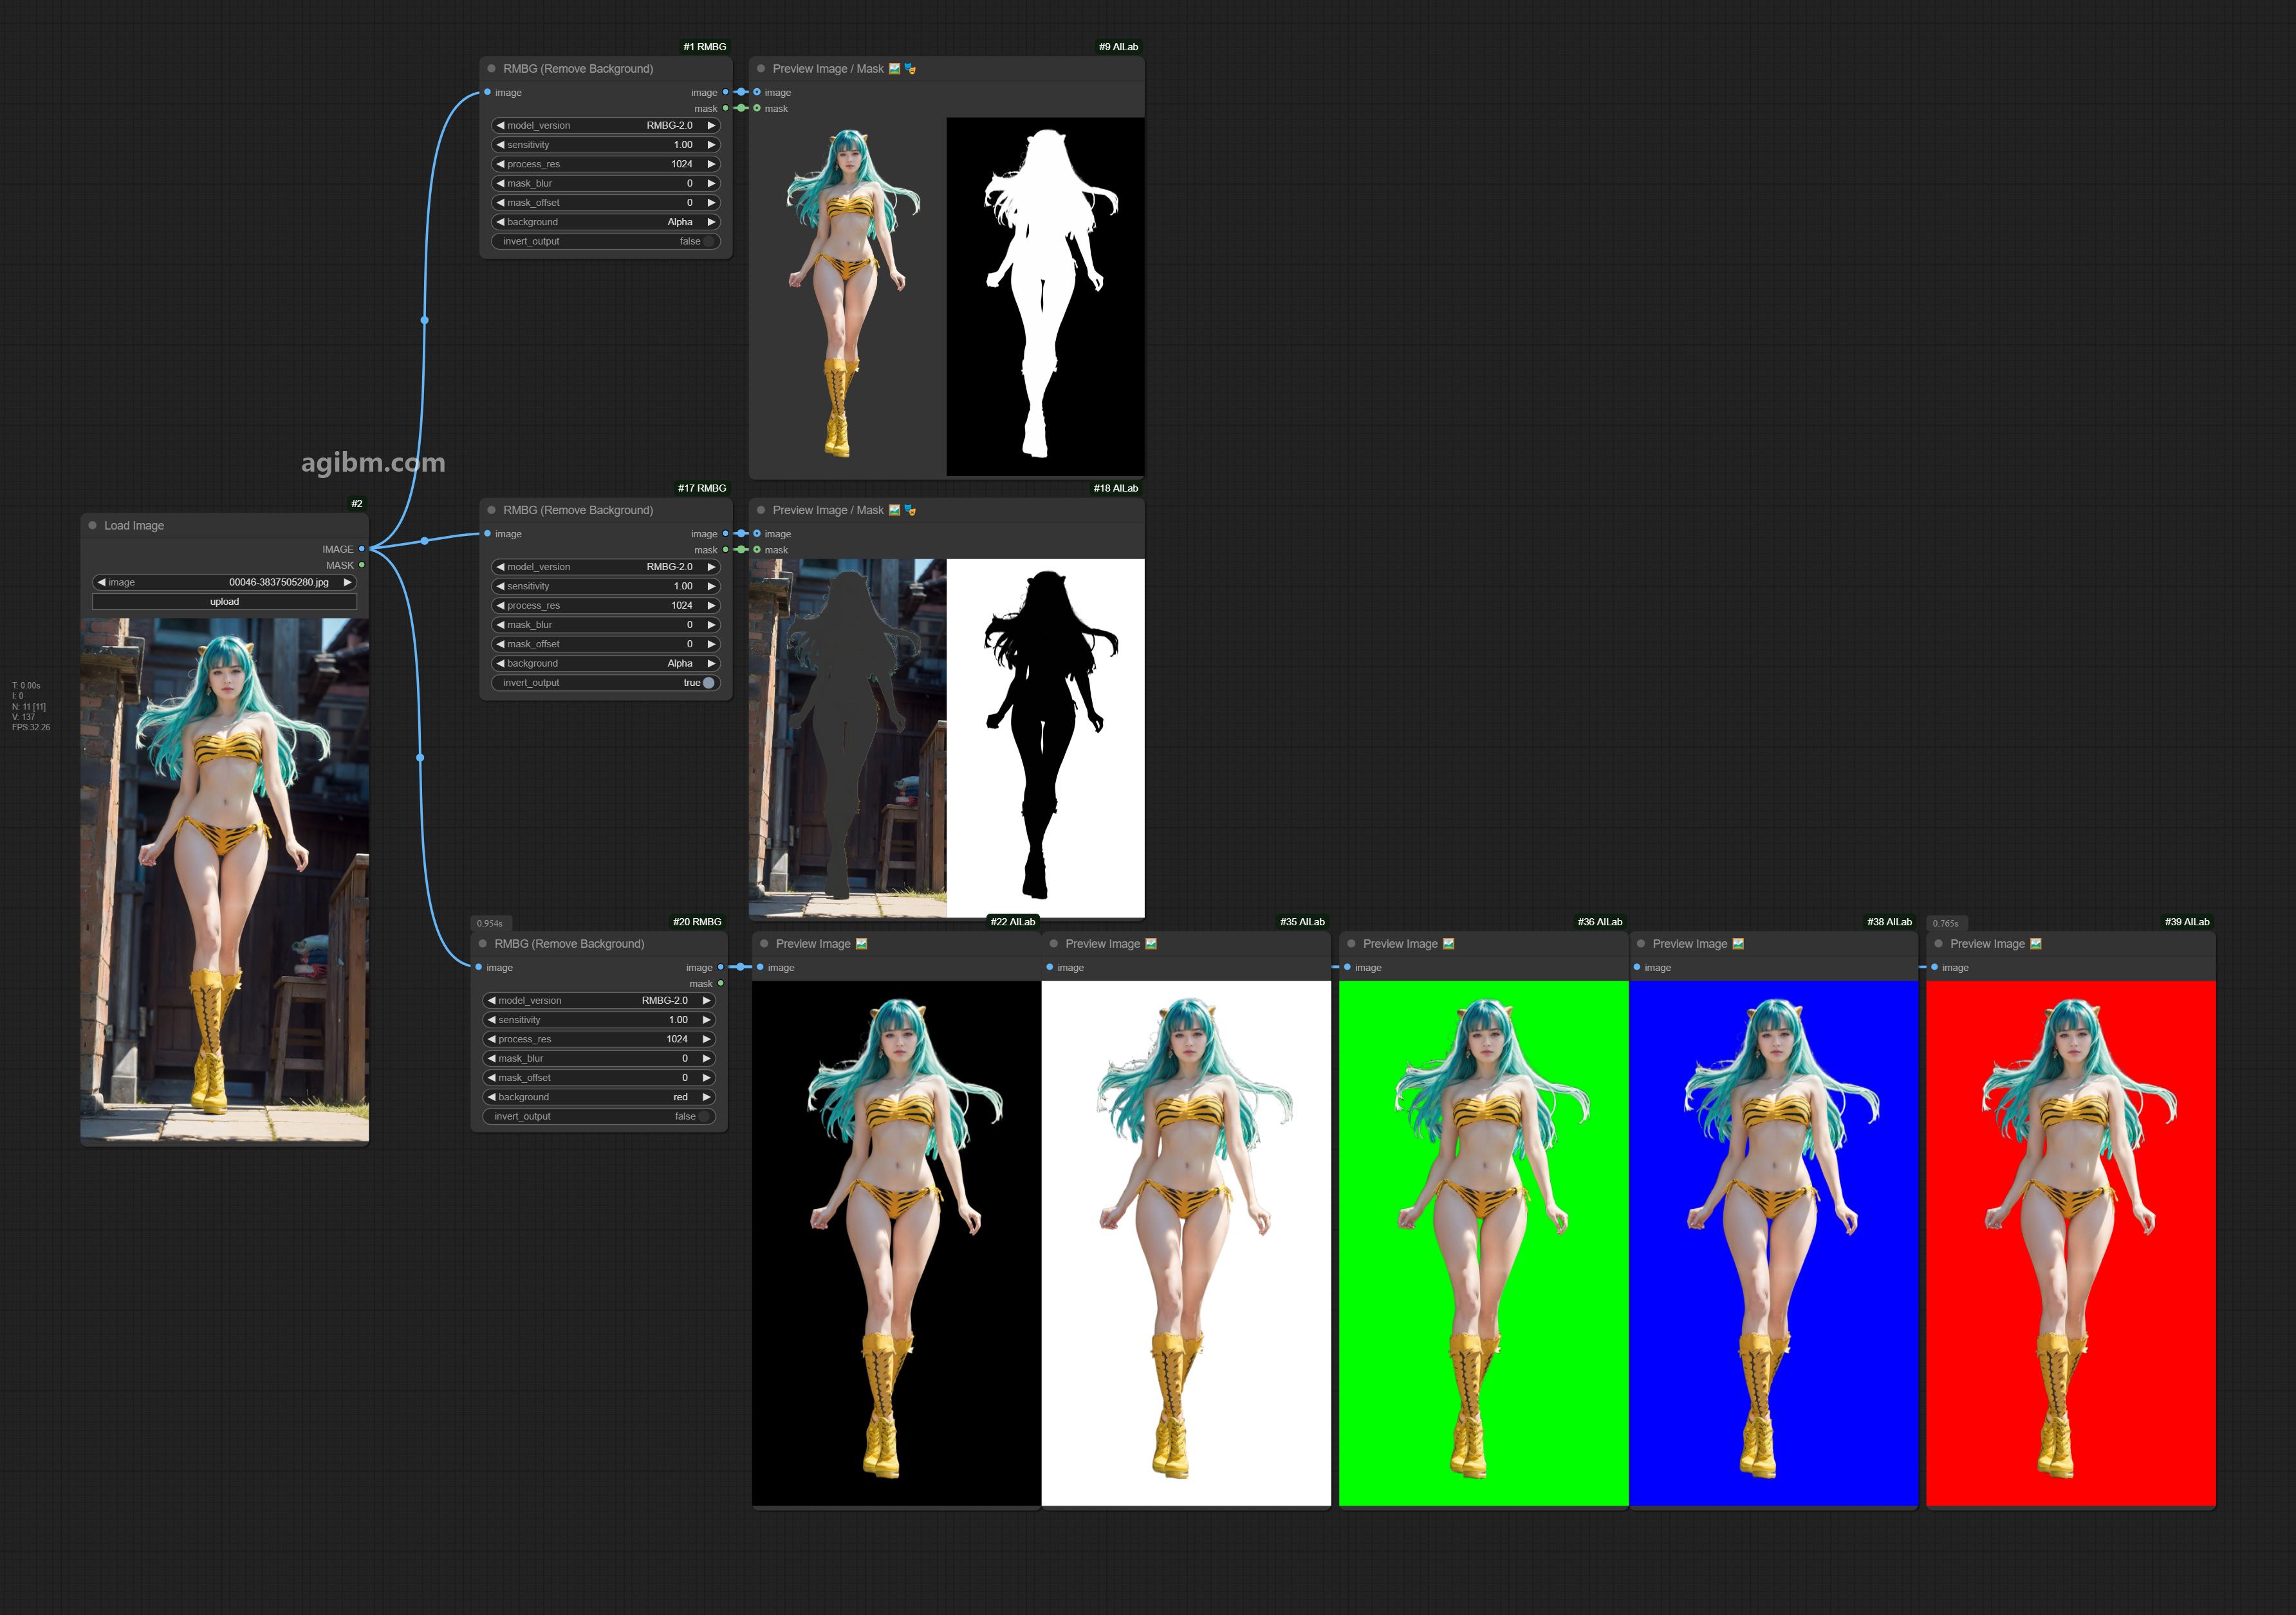Viewport: 2296px width, 1615px height.
Task: Click next arrow on Load Image filename selector
Action: tap(347, 582)
